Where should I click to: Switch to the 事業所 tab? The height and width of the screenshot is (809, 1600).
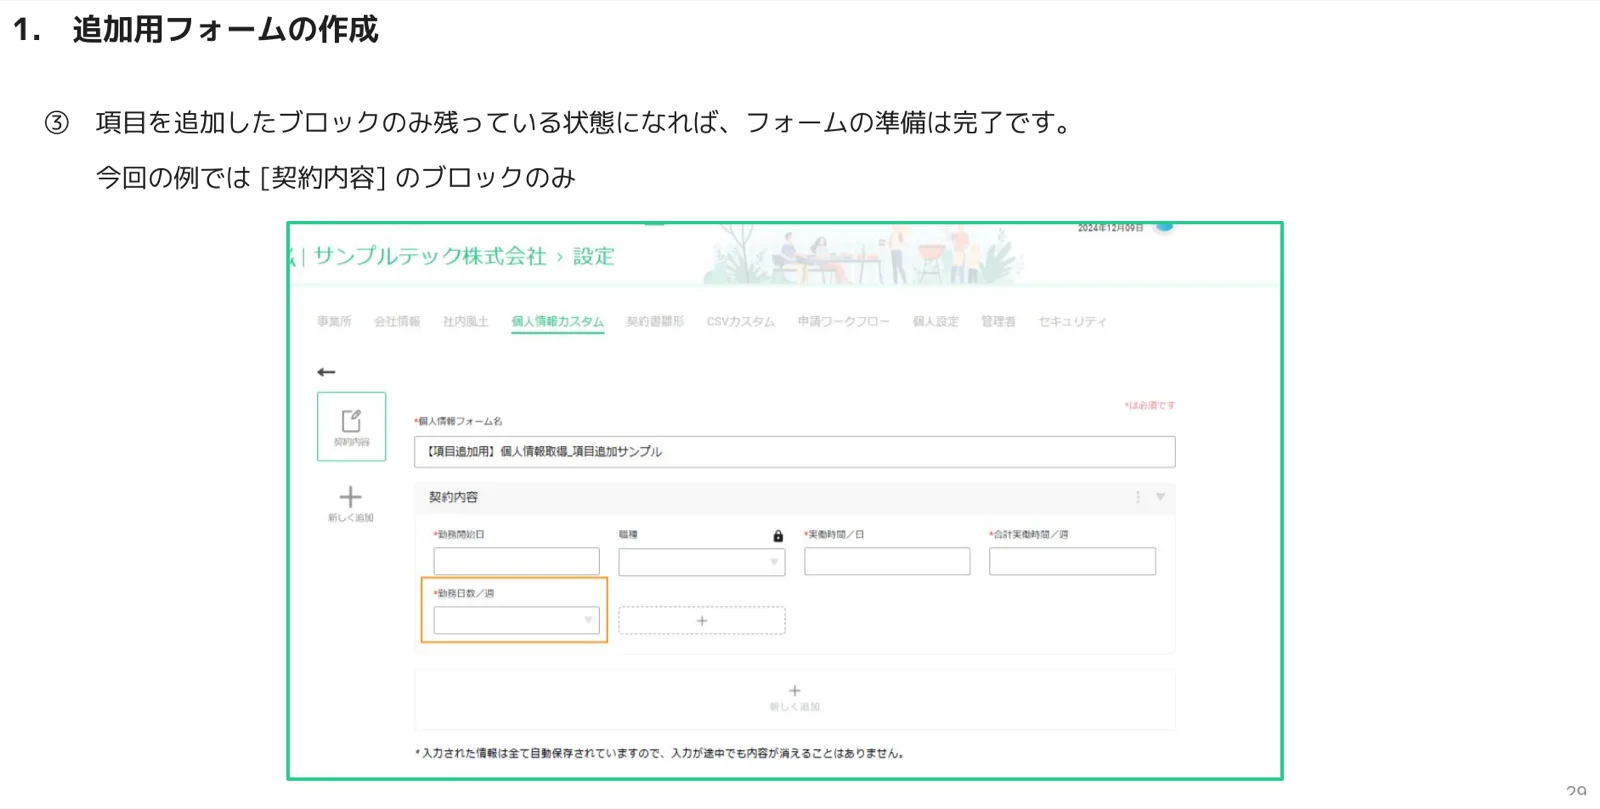click(334, 322)
